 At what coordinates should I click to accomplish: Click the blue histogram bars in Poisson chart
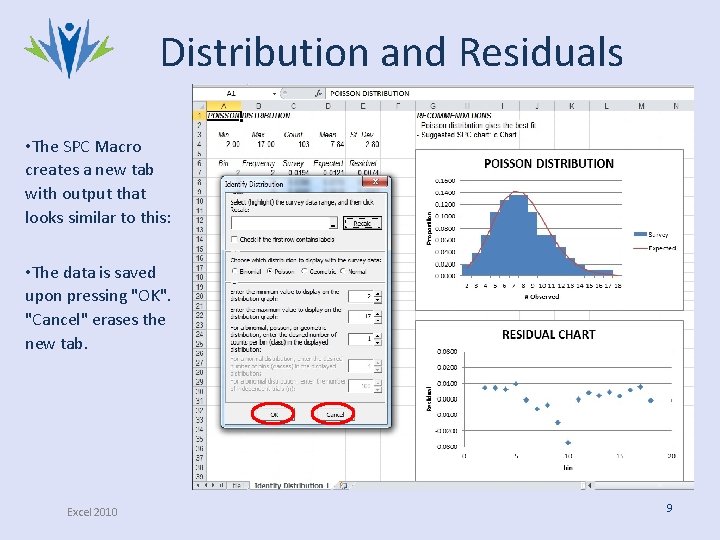click(519, 239)
